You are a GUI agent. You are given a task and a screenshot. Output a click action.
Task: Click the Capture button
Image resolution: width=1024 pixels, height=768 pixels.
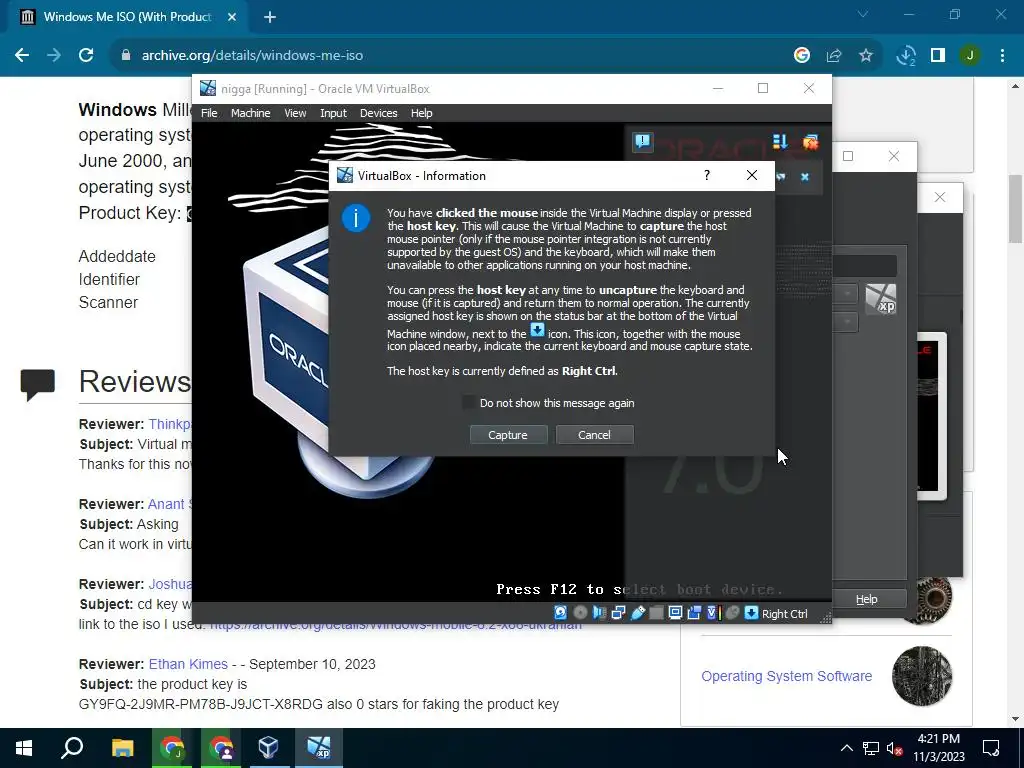pyautogui.click(x=508, y=435)
